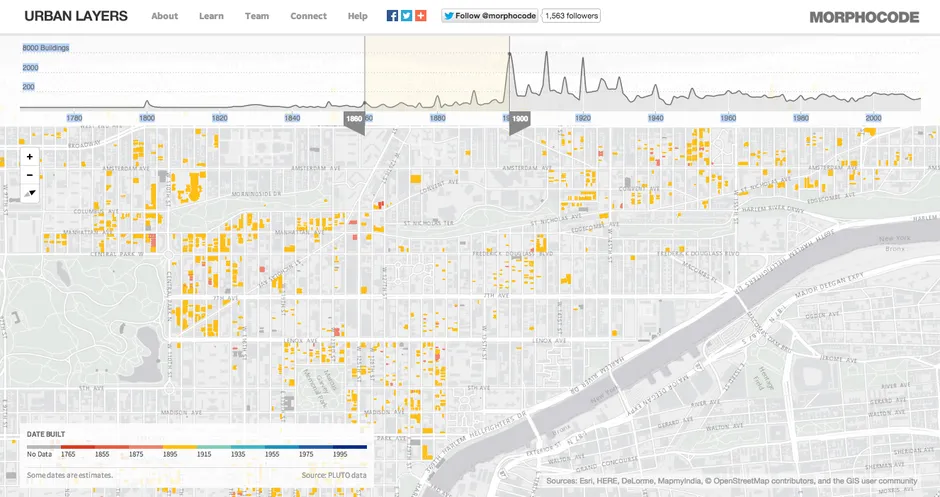The image size is (940, 497).
Task: Share on Facebook icon
Action: pyautogui.click(x=392, y=16)
